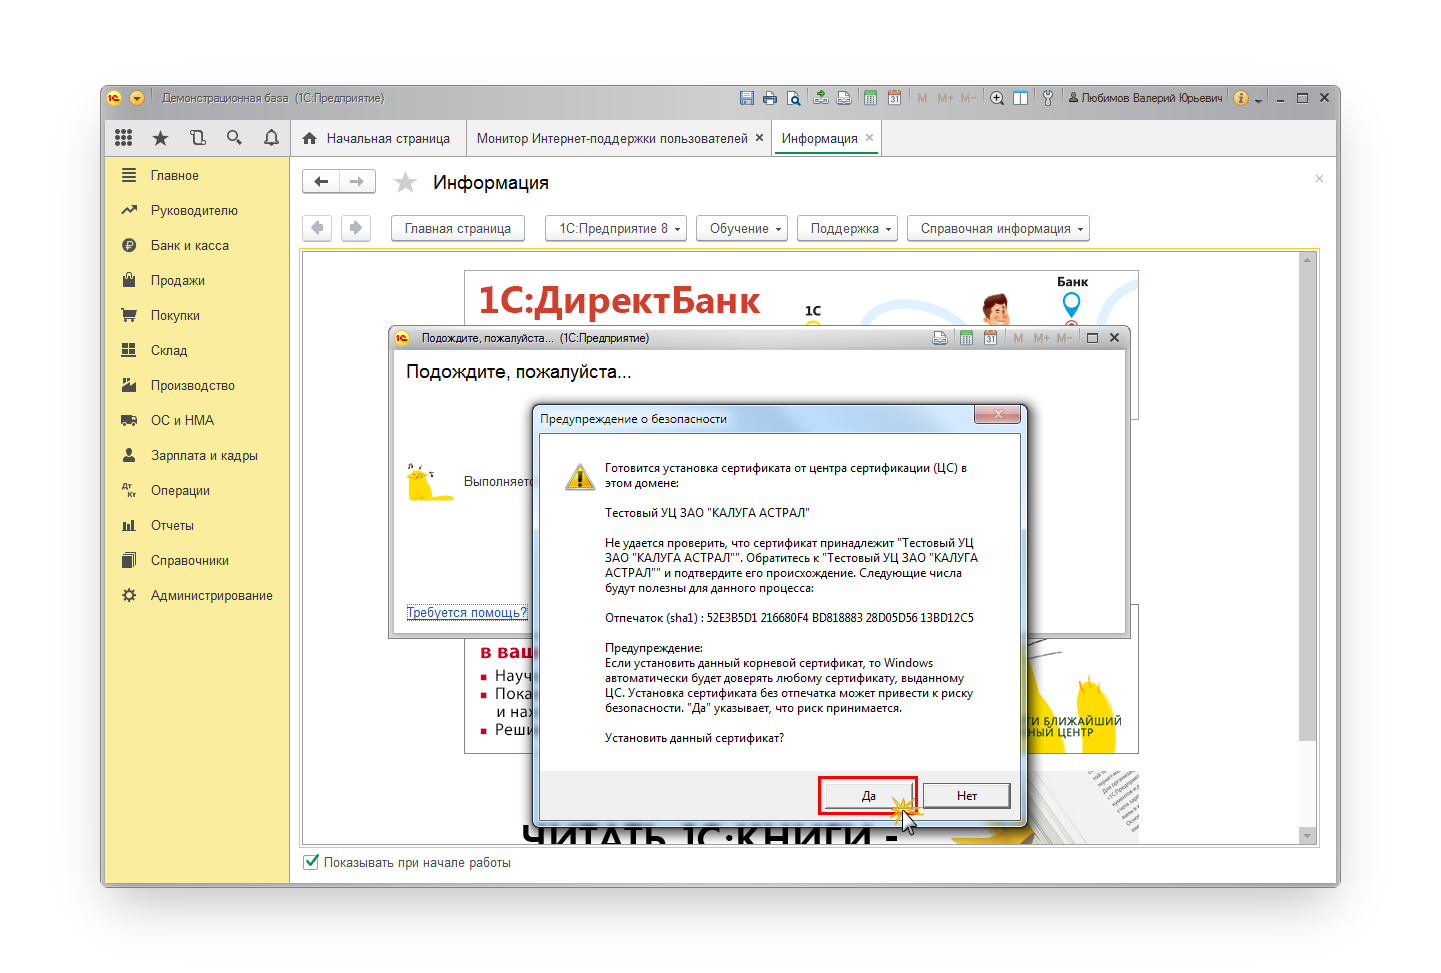Screen dimensions: 1441x973
Task: Open ОС и НМА section
Action: coord(196,421)
